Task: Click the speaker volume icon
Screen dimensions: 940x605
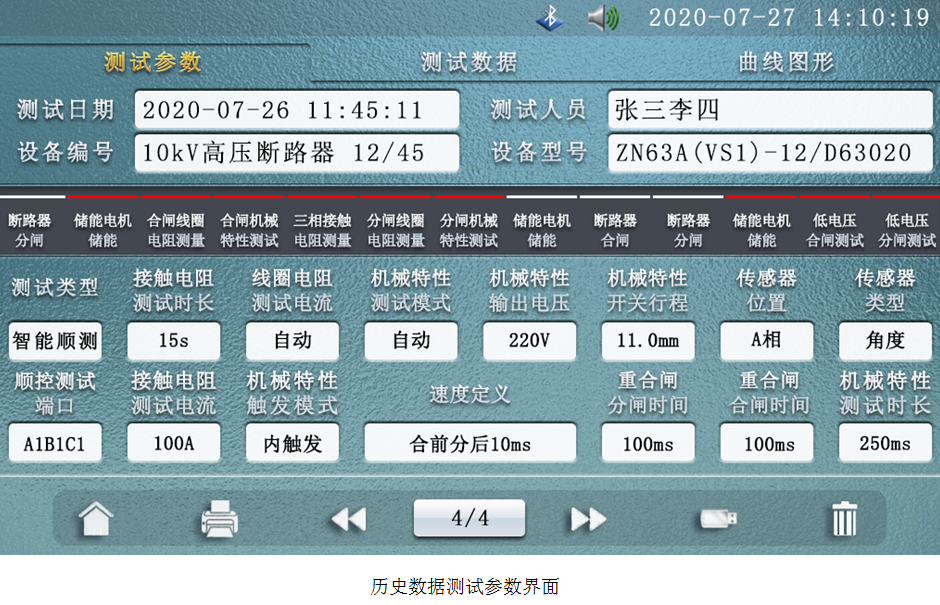Action: point(603,18)
